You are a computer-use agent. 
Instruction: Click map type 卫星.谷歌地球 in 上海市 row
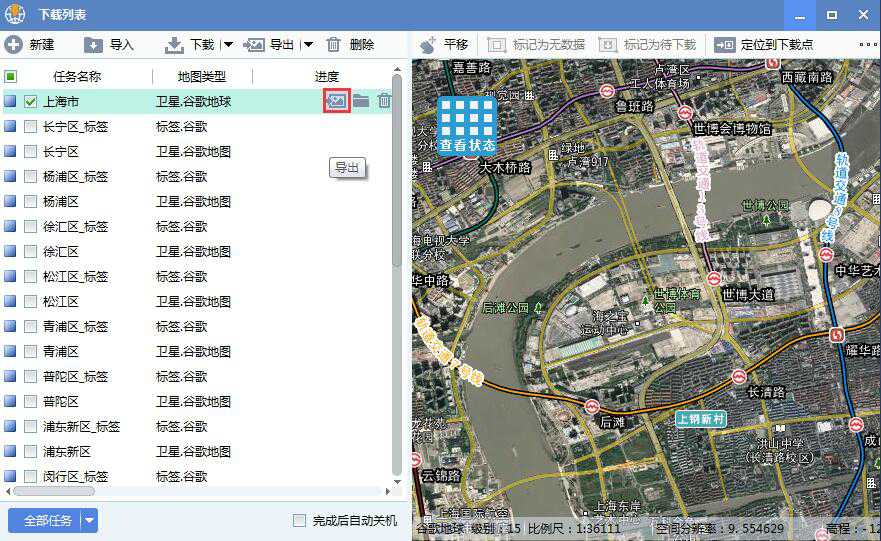pyautogui.click(x=193, y=102)
